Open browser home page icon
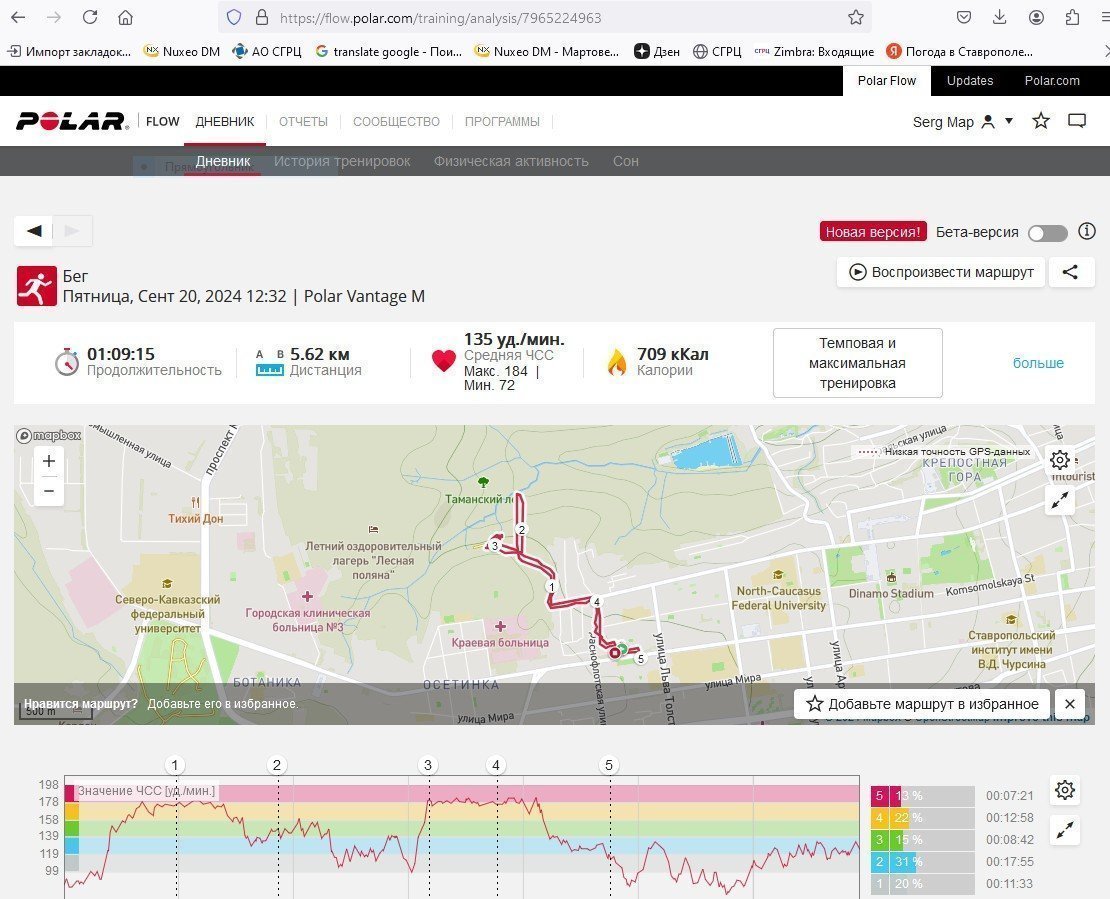Viewport: 1110px width, 899px height. tap(125, 18)
